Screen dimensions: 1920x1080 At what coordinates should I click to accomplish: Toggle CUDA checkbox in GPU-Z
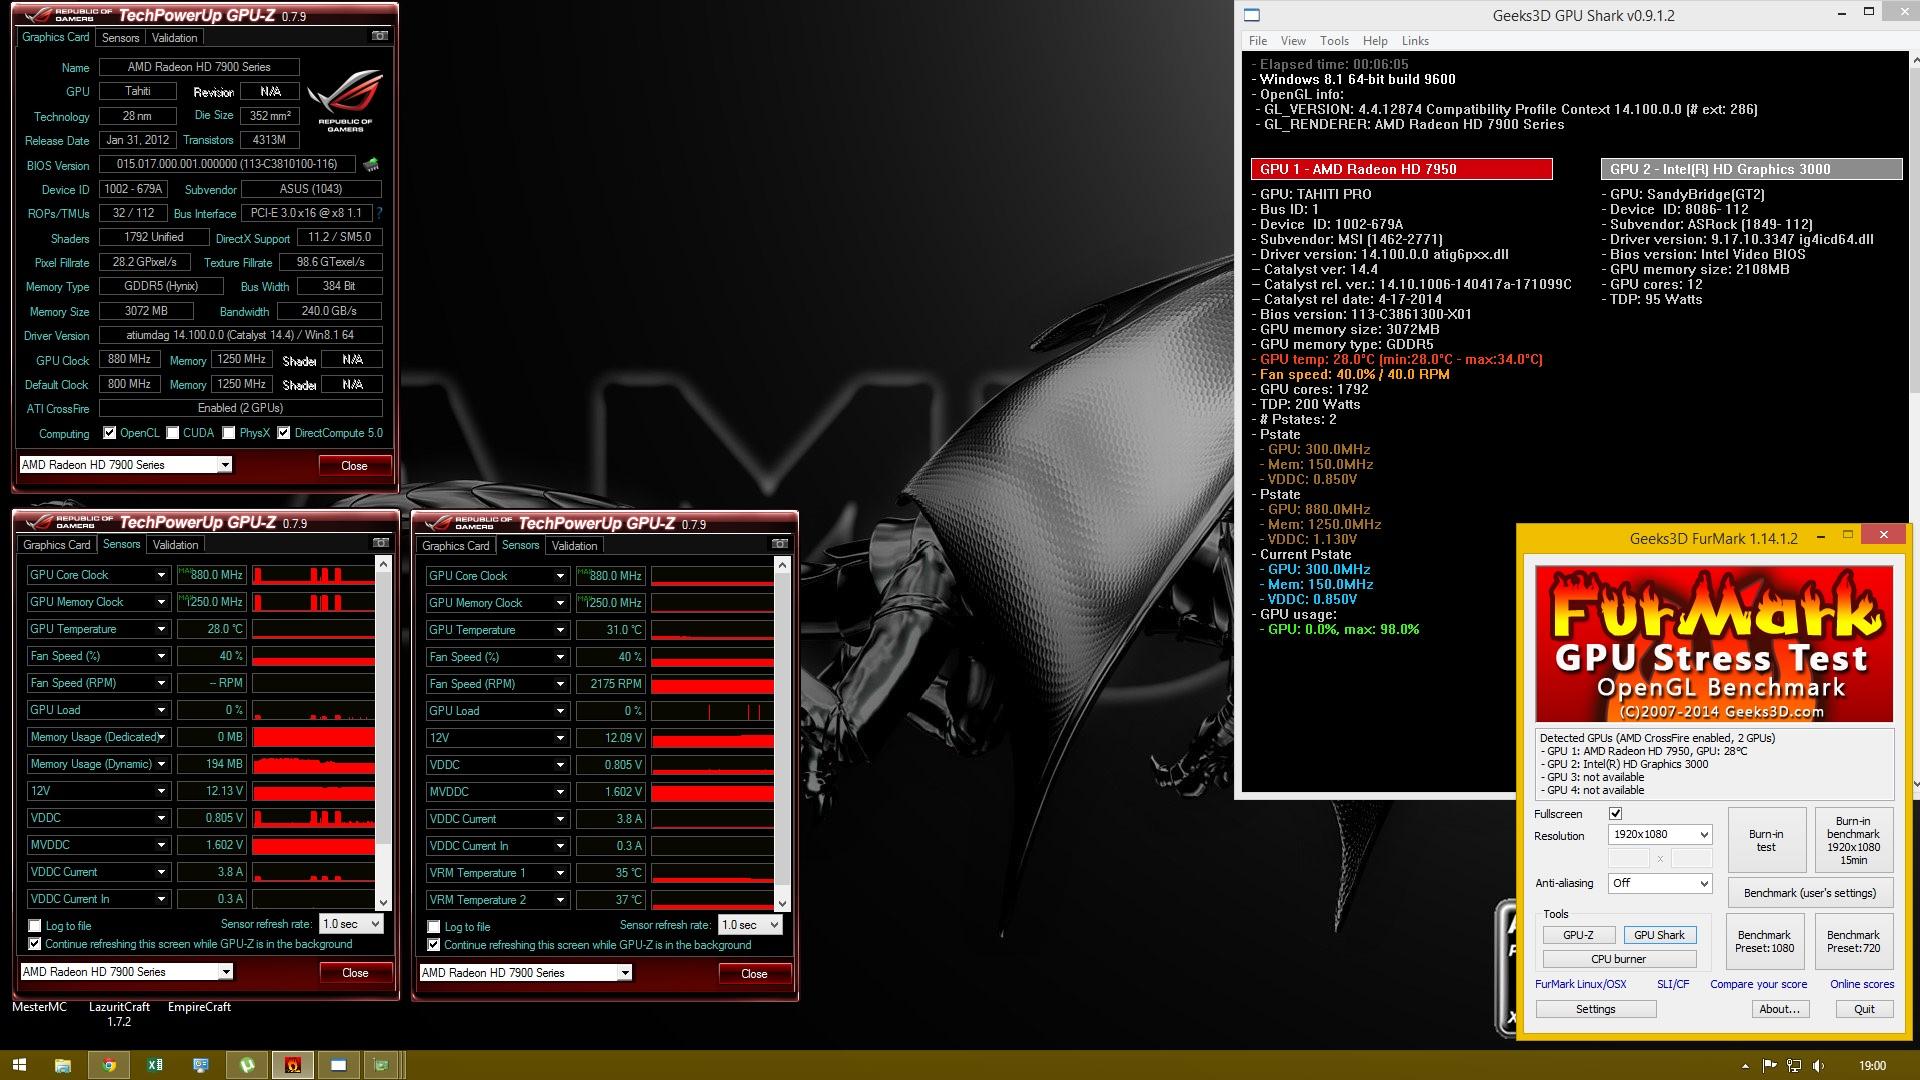point(173,433)
